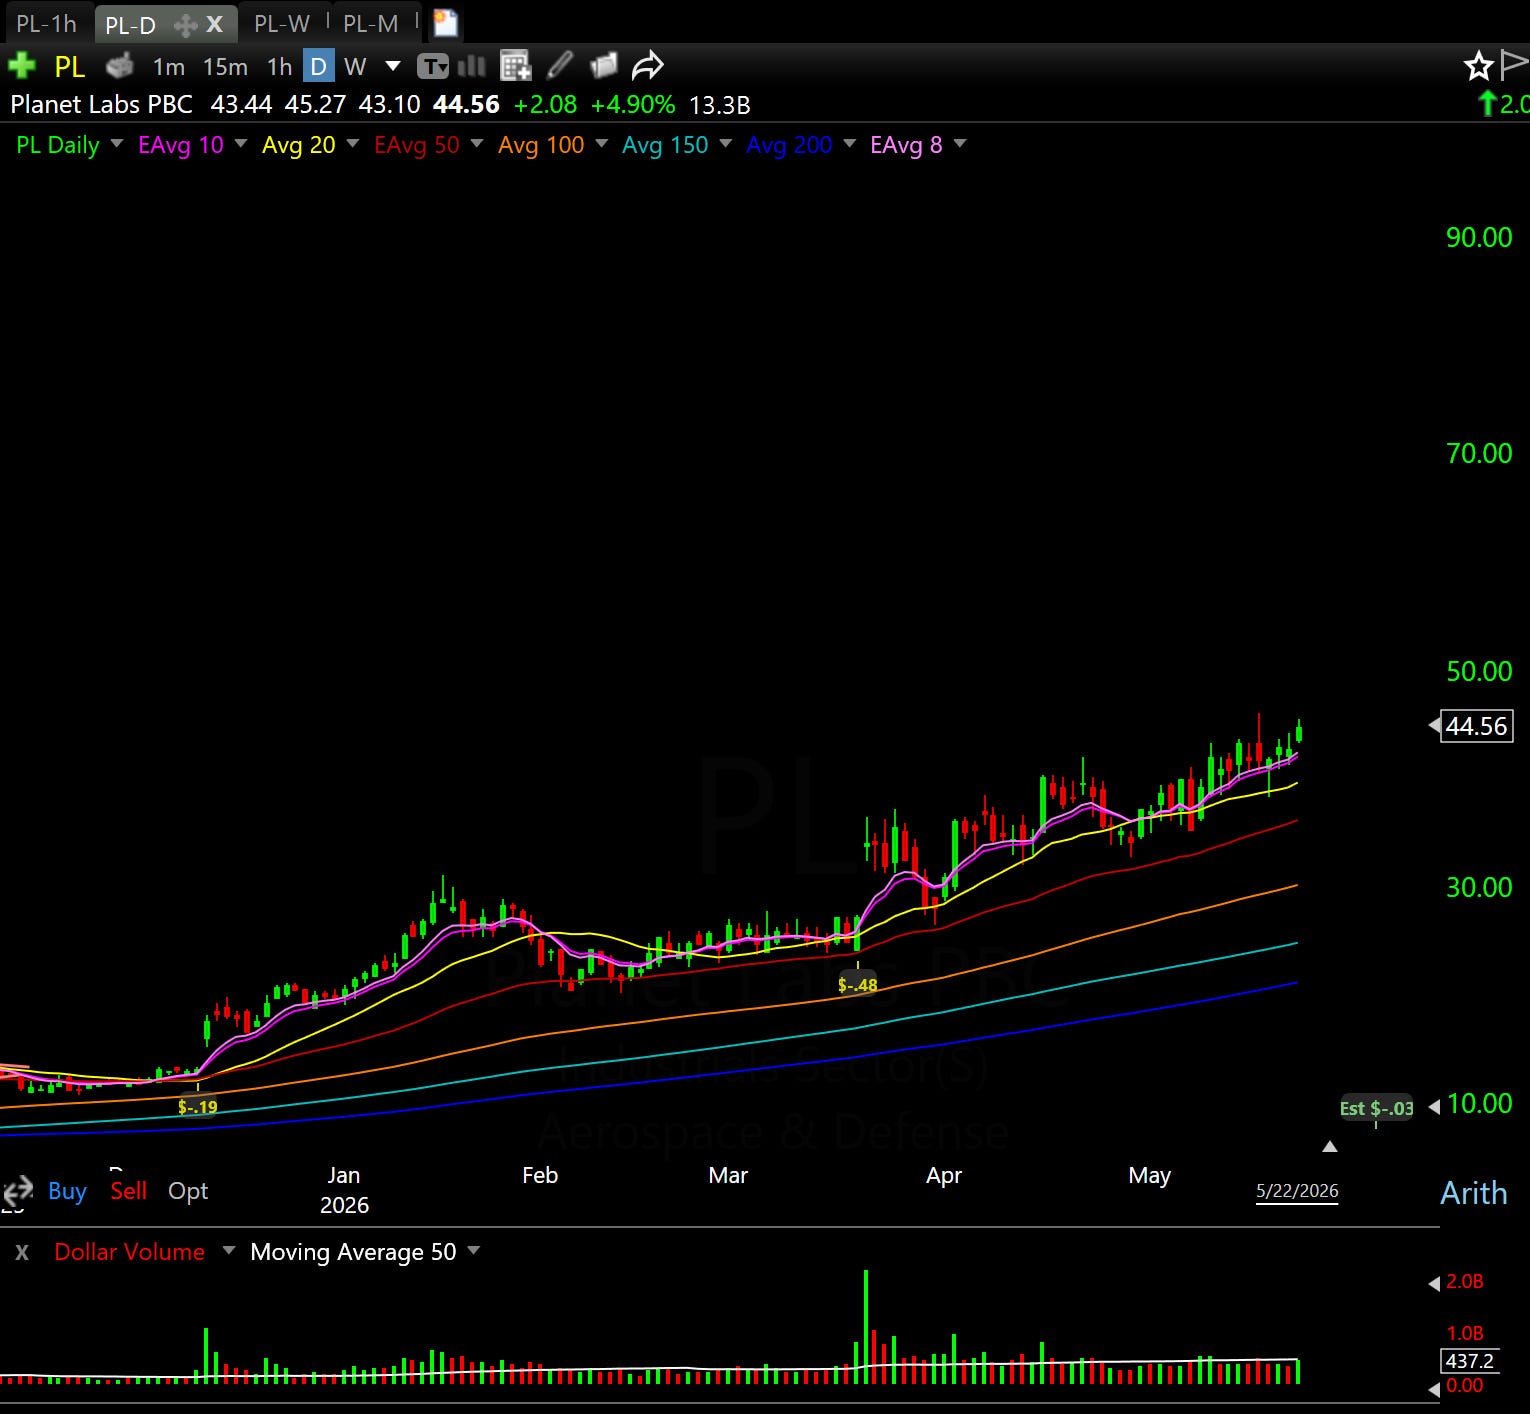Open the Avg 200 dropdown arrow

pos(850,144)
